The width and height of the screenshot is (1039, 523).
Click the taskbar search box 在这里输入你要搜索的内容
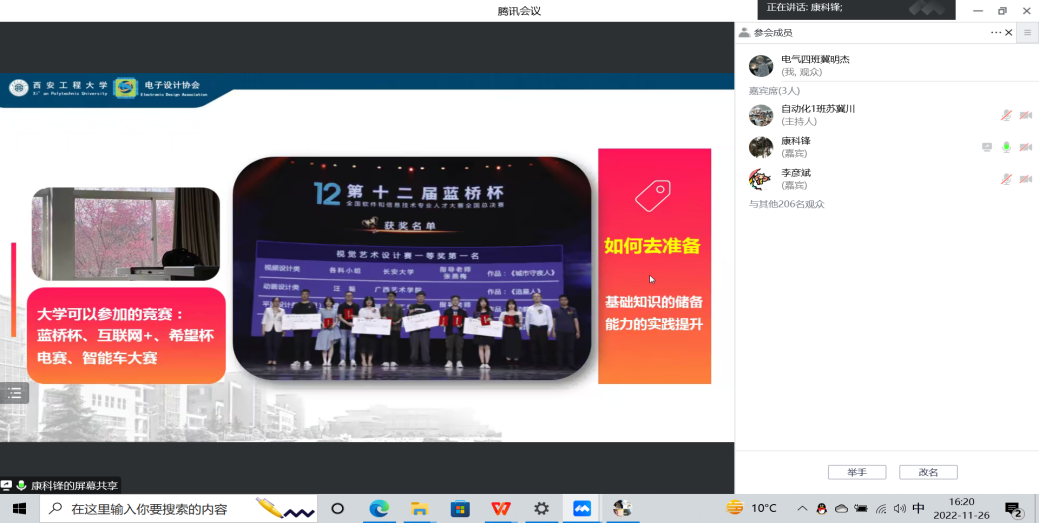[177, 508]
